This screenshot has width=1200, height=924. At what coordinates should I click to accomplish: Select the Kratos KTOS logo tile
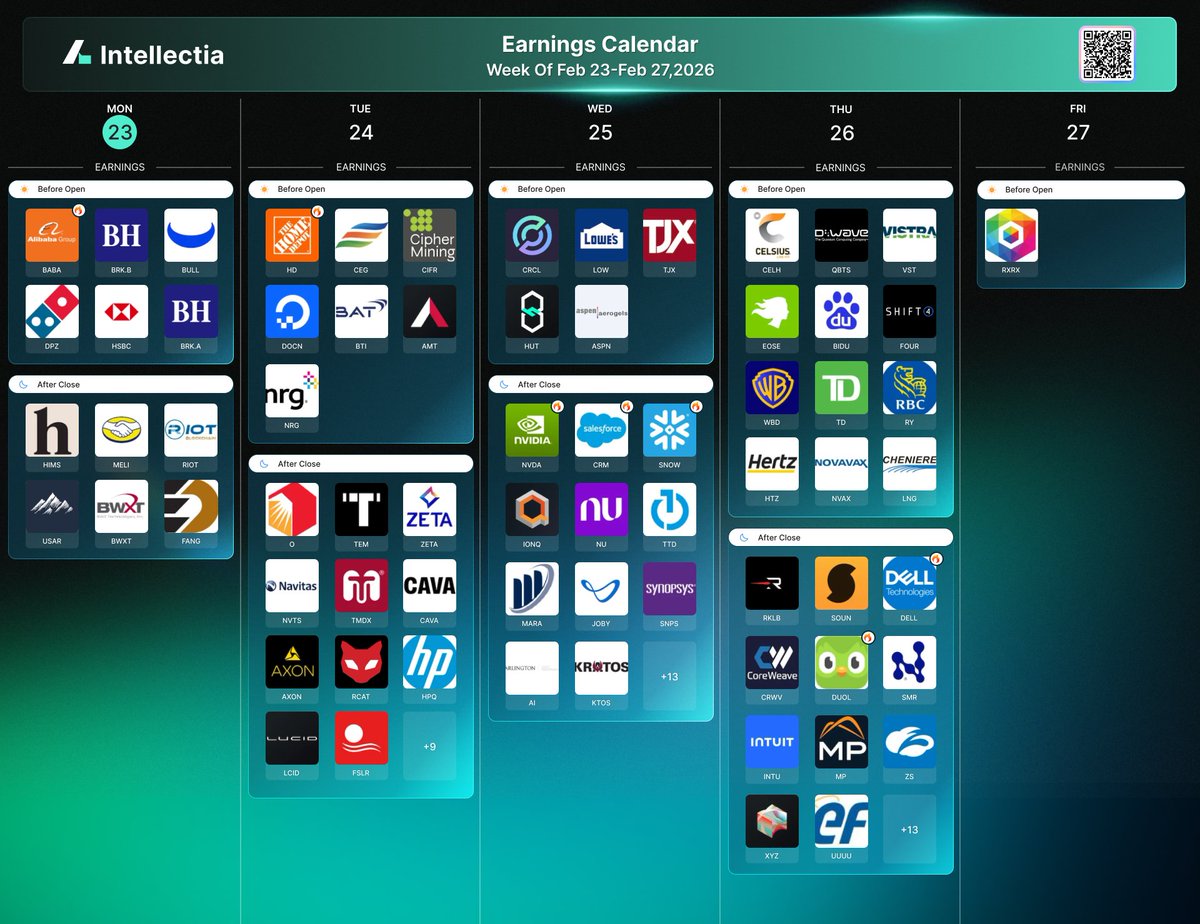(x=601, y=668)
